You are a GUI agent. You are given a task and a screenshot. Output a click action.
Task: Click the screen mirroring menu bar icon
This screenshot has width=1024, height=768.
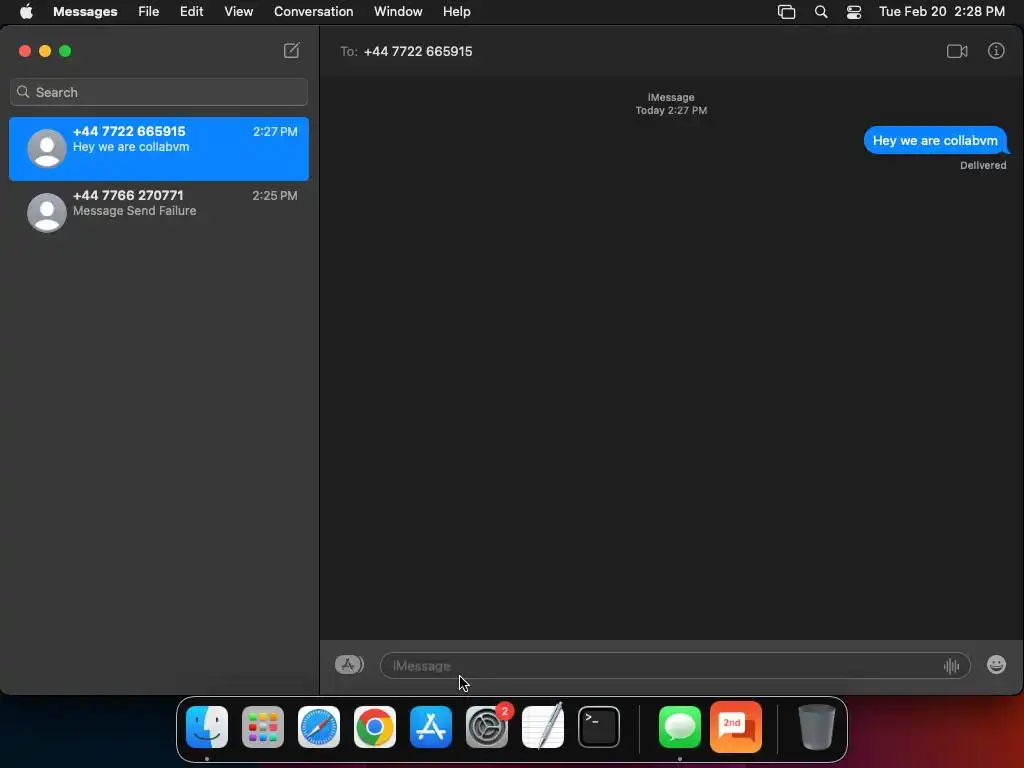(786, 12)
